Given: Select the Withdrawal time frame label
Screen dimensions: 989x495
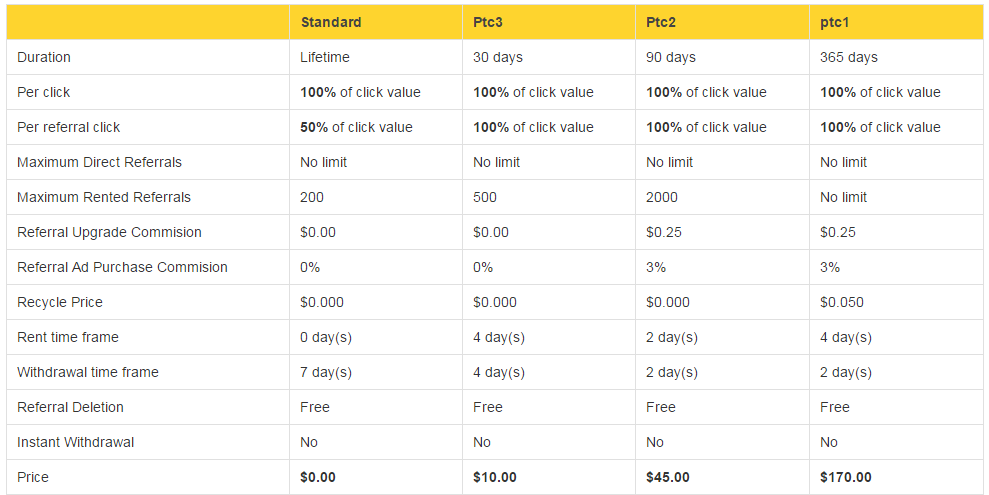Looking at the screenshot, I should pos(88,372).
